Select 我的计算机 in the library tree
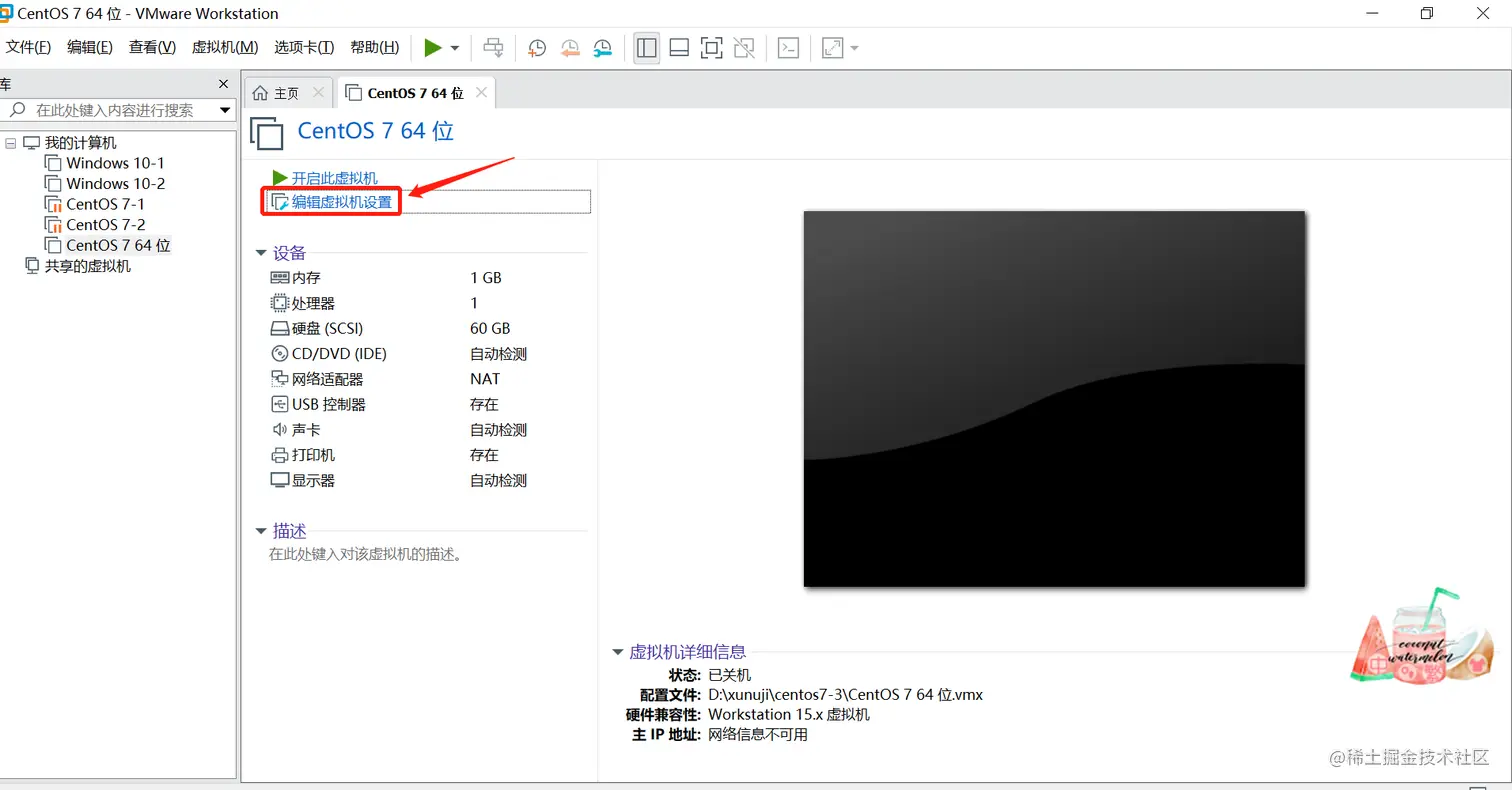This screenshot has width=1512, height=790. (x=80, y=143)
